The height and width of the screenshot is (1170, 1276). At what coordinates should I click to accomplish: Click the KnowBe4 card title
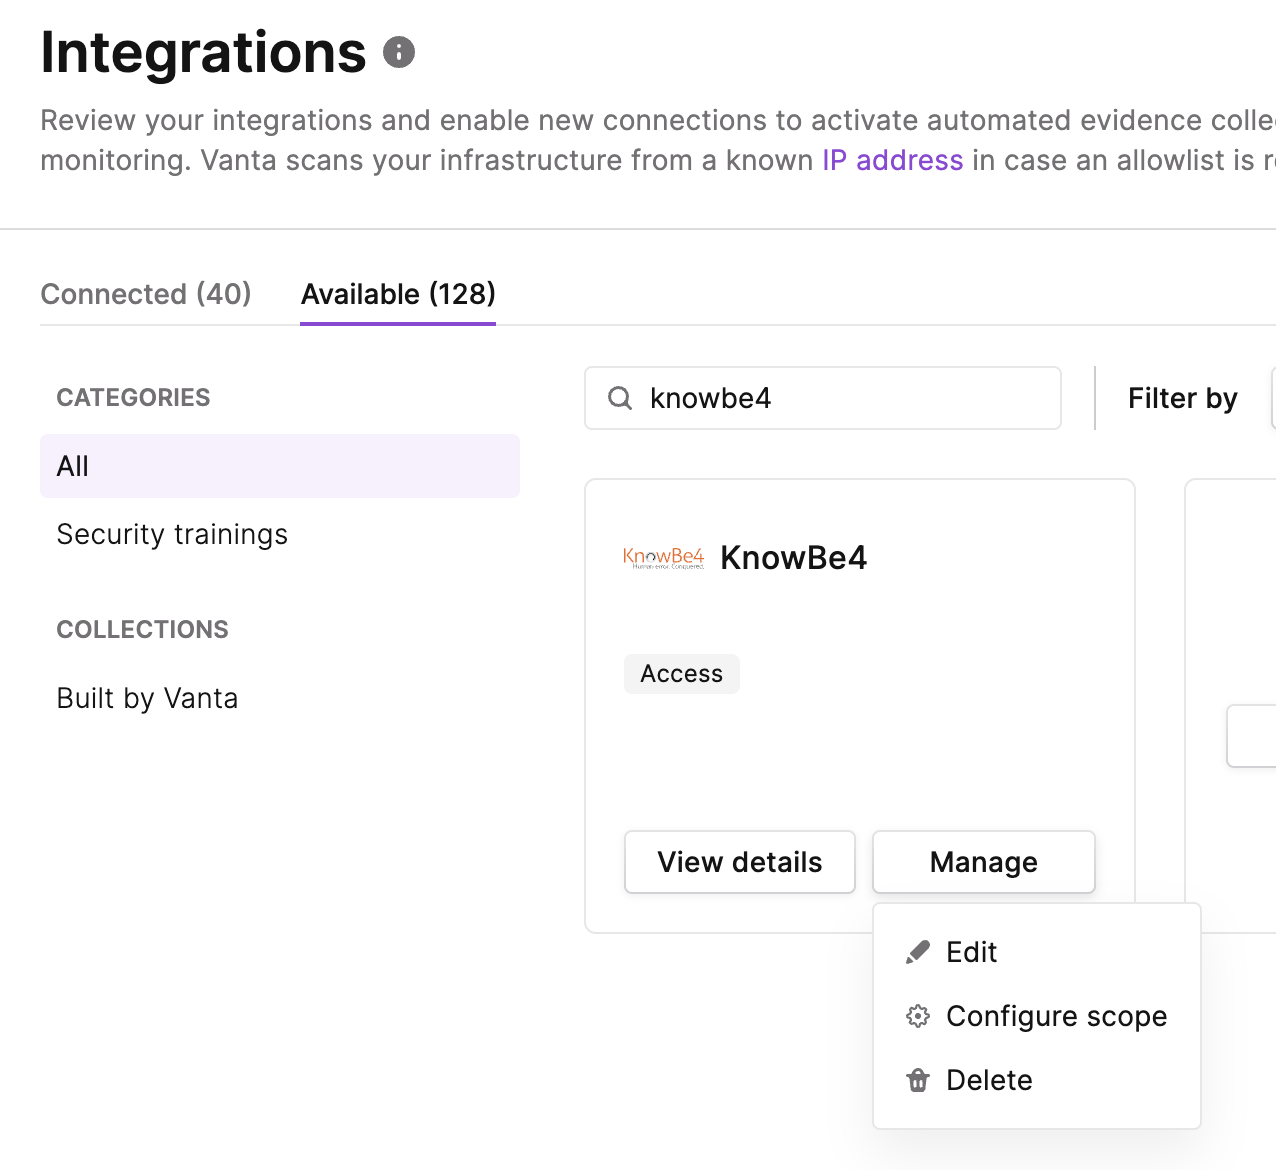click(794, 558)
